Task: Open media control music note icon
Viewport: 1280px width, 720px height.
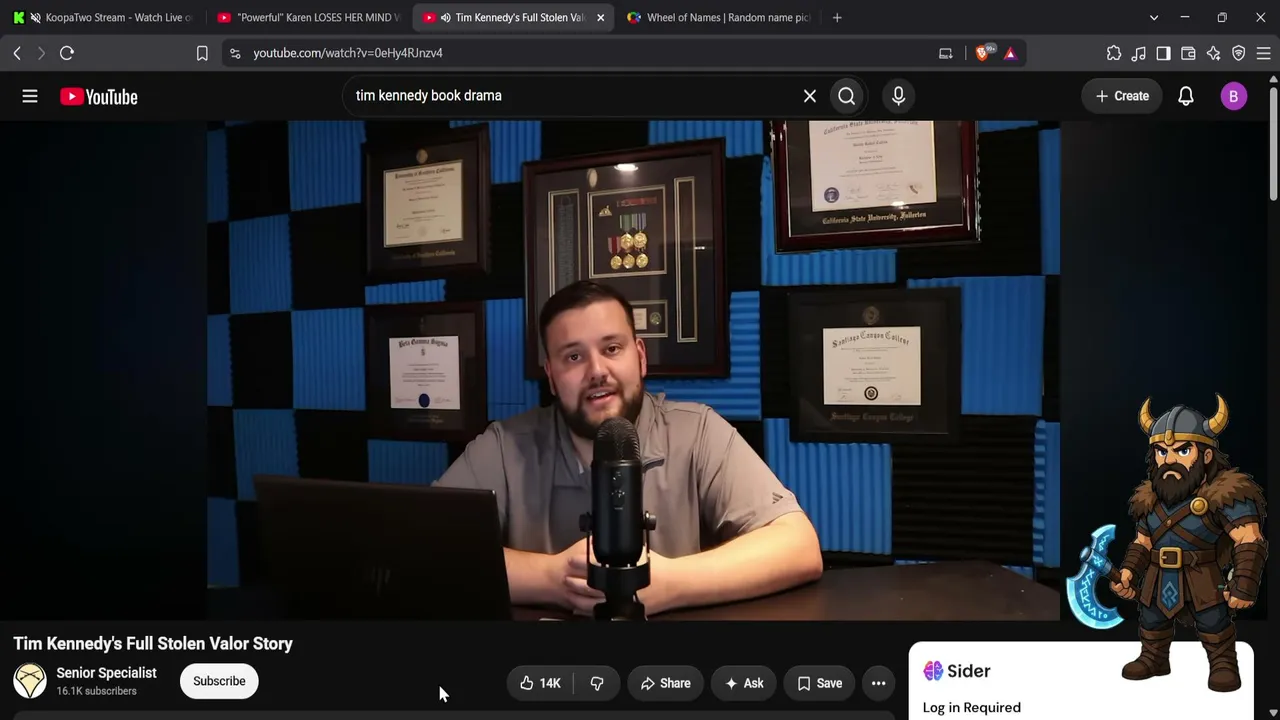Action: click(1139, 53)
